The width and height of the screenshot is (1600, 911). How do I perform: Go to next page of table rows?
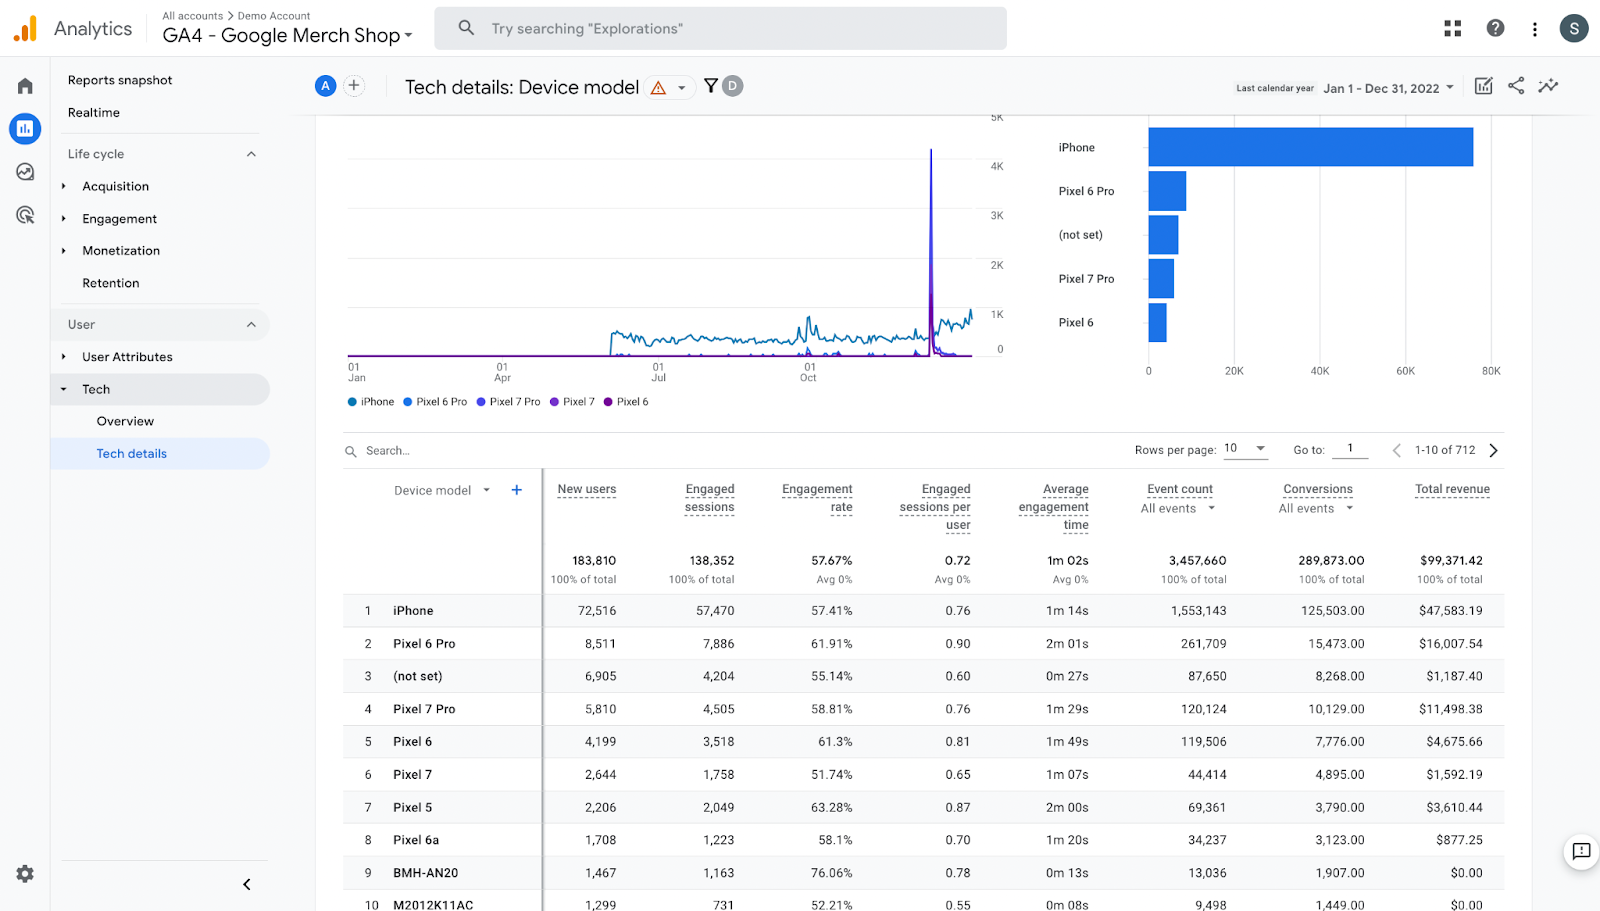(x=1494, y=450)
